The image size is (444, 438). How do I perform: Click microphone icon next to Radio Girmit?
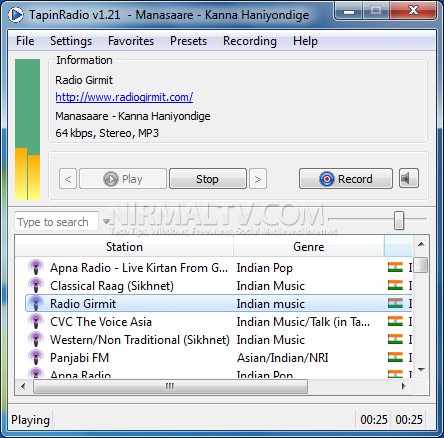click(x=36, y=303)
